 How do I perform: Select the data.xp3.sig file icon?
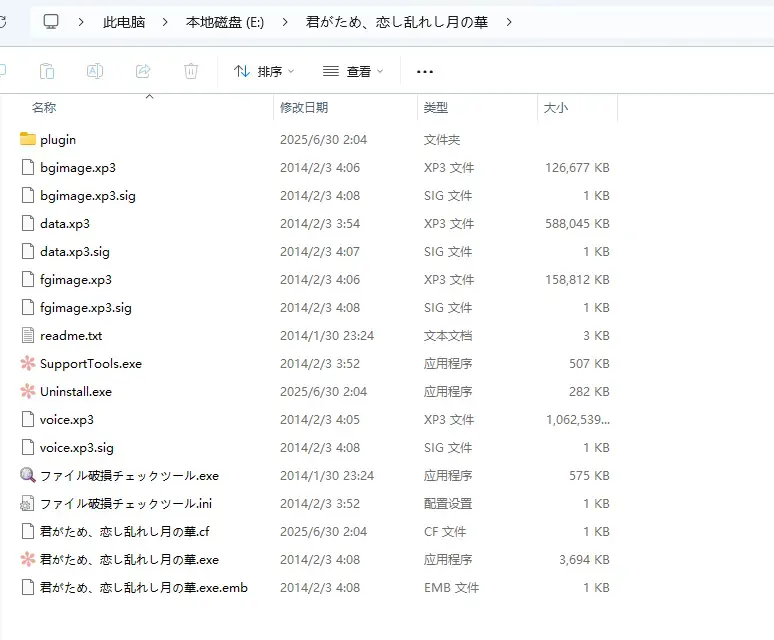pyautogui.click(x=28, y=251)
